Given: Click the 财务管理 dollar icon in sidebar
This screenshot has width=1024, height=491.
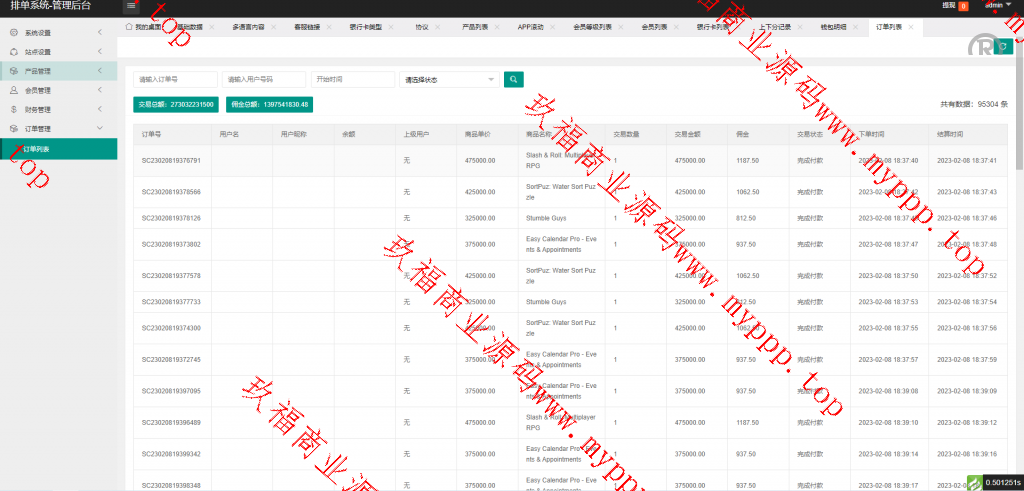Looking at the screenshot, I should pos(13,109).
